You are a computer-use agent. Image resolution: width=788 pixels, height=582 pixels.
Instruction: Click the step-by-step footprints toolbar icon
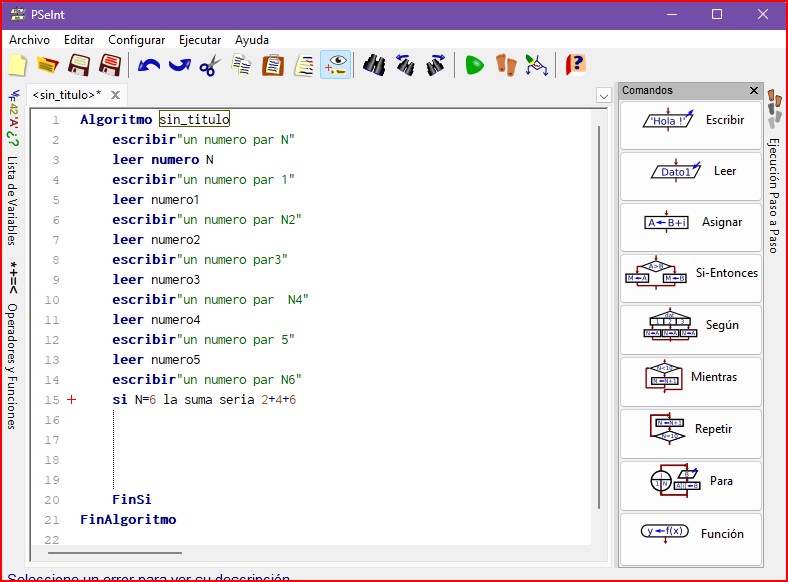pyautogui.click(x=507, y=65)
